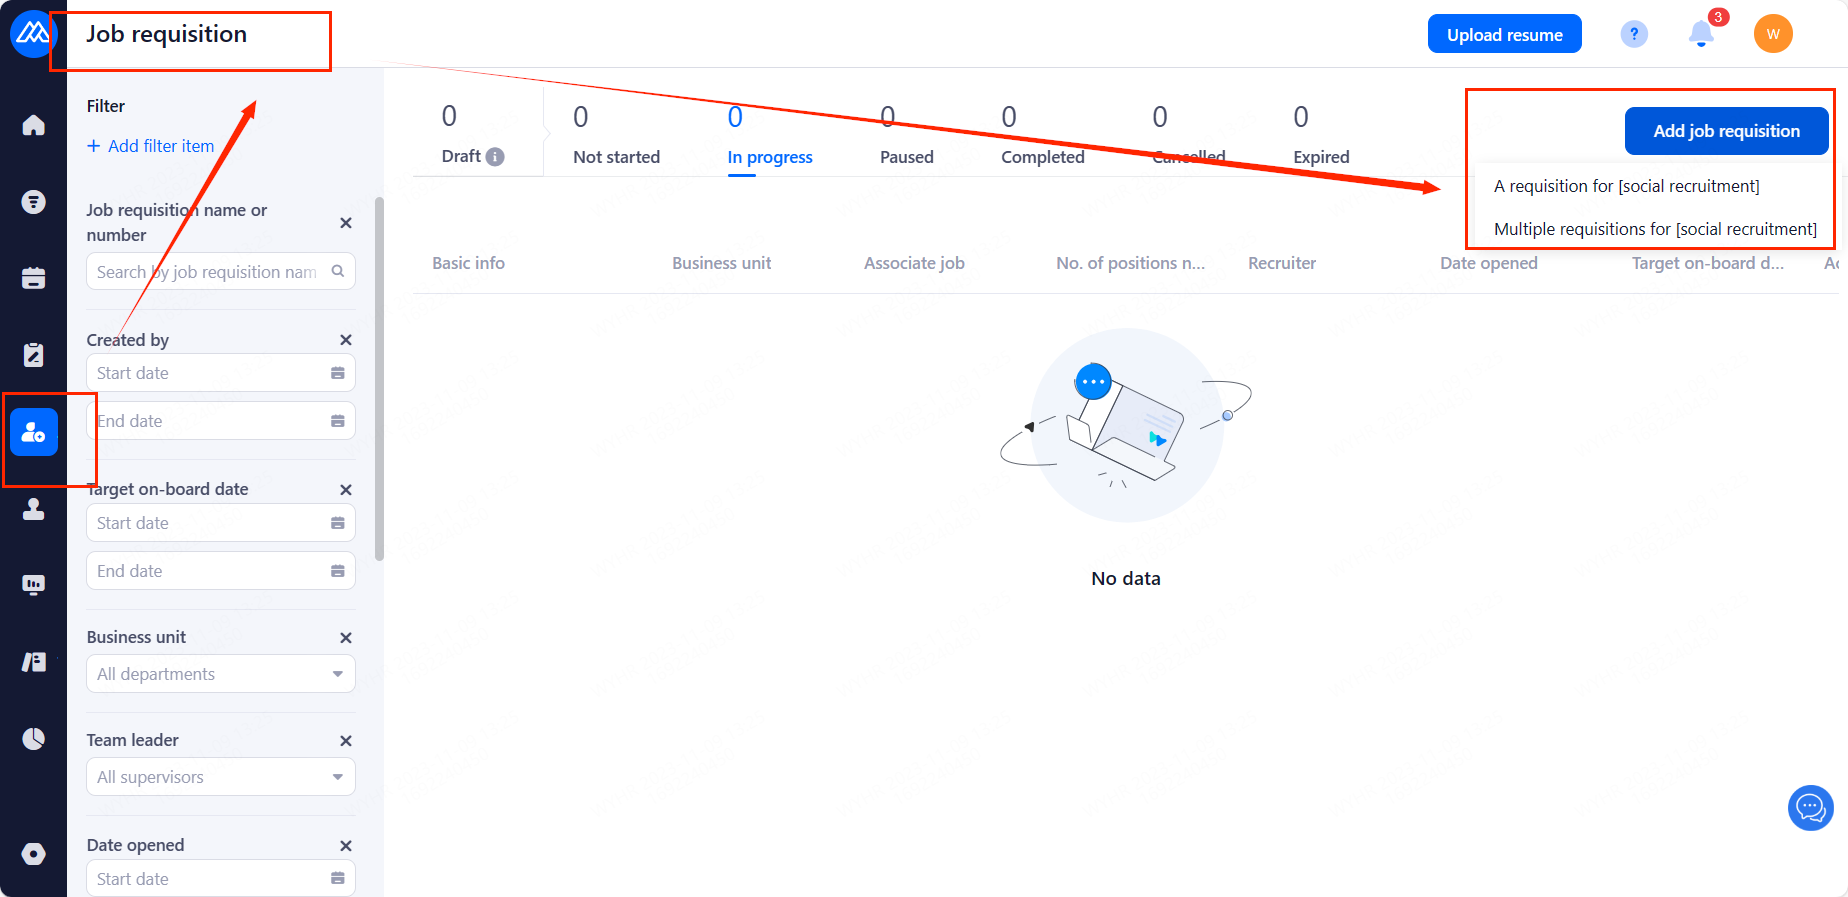Click the job requisition search field
Image resolution: width=1848 pixels, height=897 pixels.
tap(210, 272)
